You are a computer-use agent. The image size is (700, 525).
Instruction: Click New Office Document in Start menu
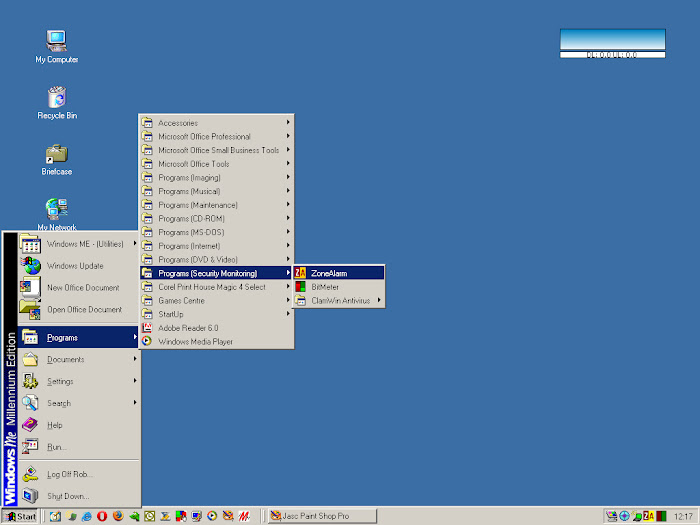pos(79,288)
